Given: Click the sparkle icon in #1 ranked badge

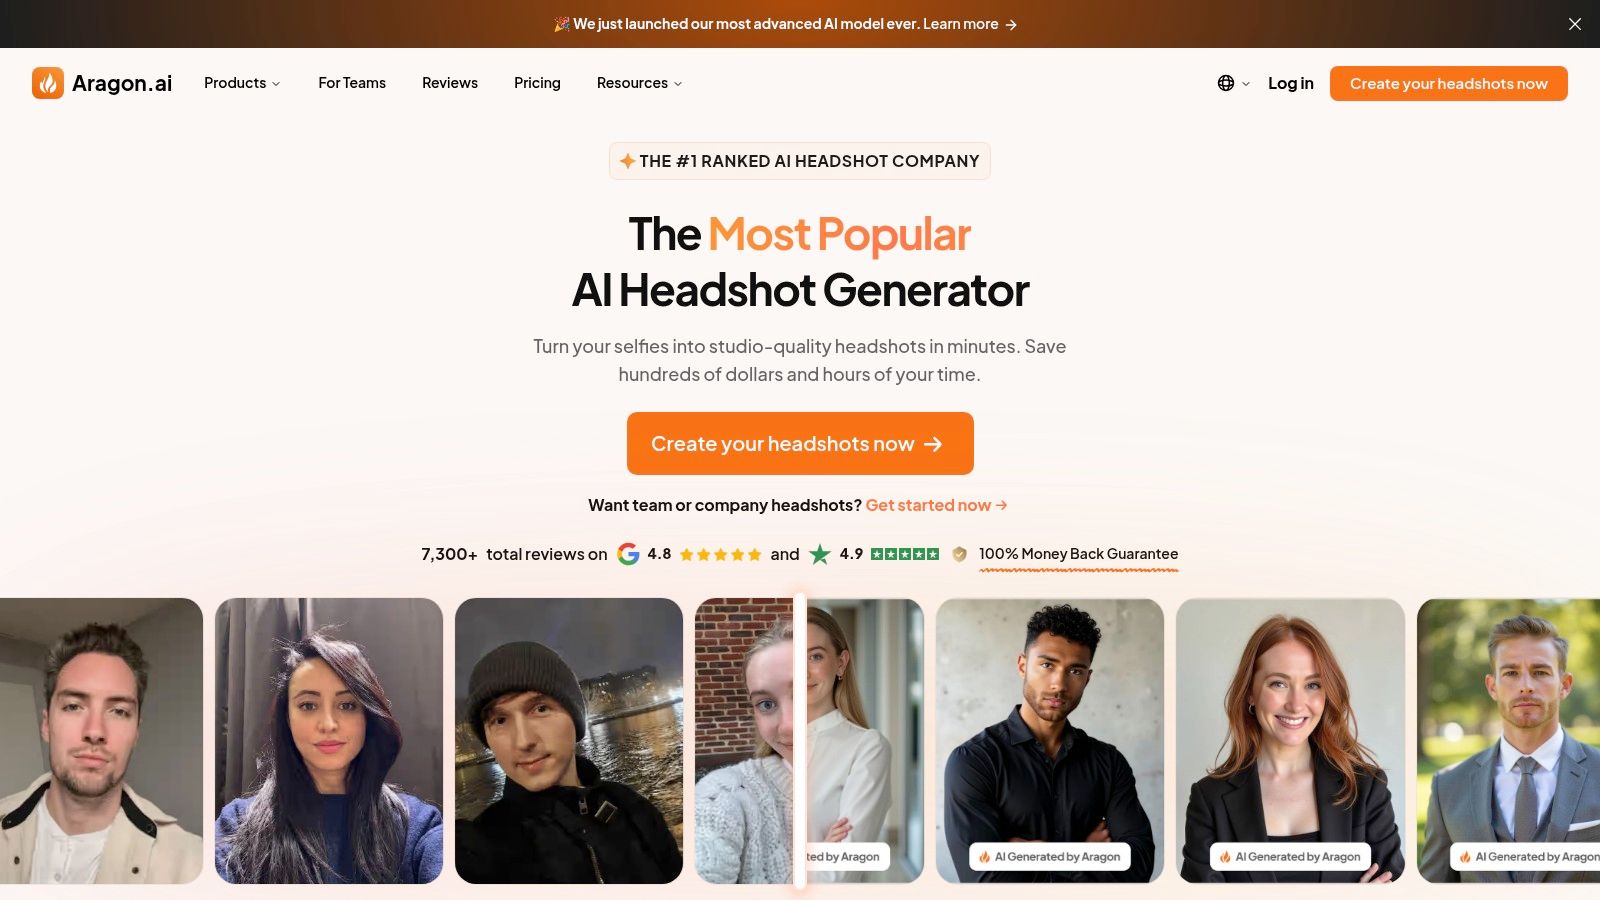Looking at the screenshot, I should click(627, 161).
